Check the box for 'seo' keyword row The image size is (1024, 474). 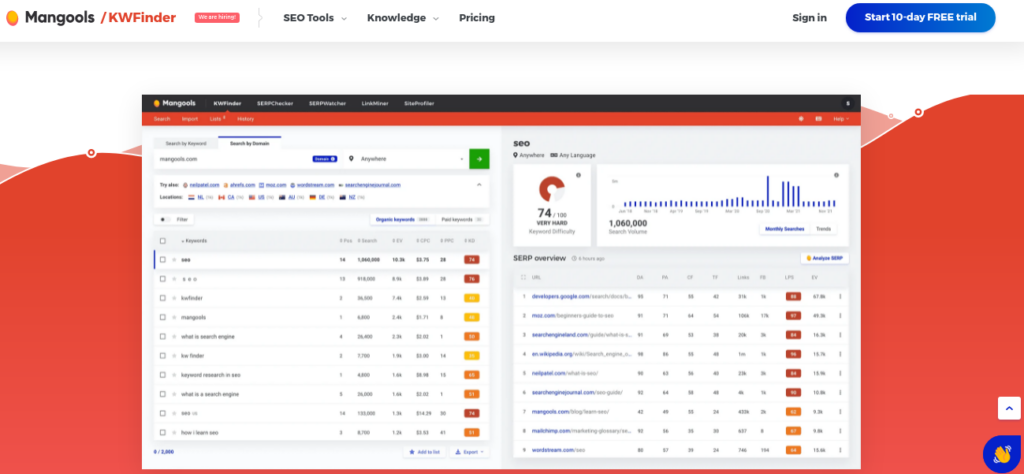click(163, 260)
